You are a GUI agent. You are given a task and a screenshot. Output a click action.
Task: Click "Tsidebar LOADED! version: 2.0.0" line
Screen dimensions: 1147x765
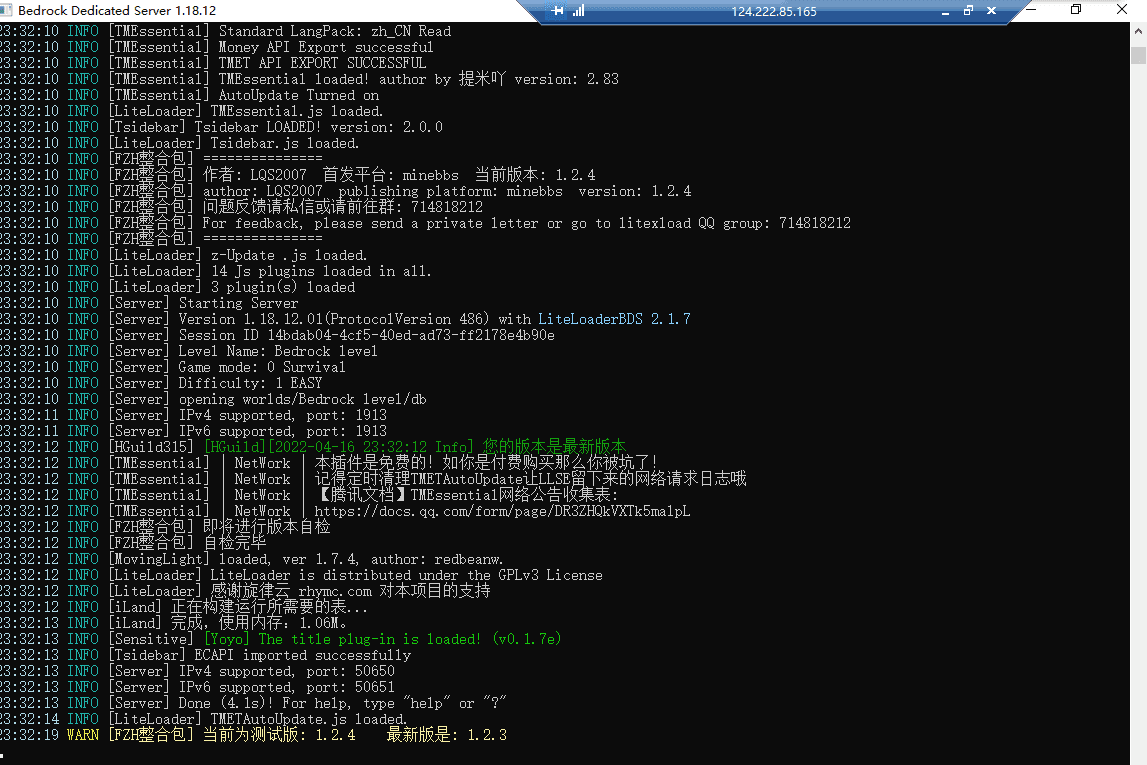point(222,127)
